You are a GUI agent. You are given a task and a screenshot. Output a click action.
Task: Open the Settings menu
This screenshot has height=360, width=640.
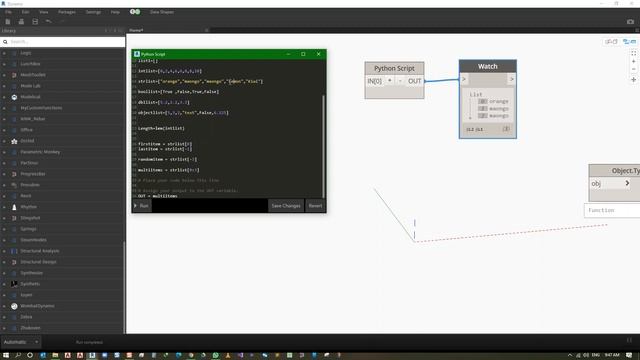(x=93, y=12)
